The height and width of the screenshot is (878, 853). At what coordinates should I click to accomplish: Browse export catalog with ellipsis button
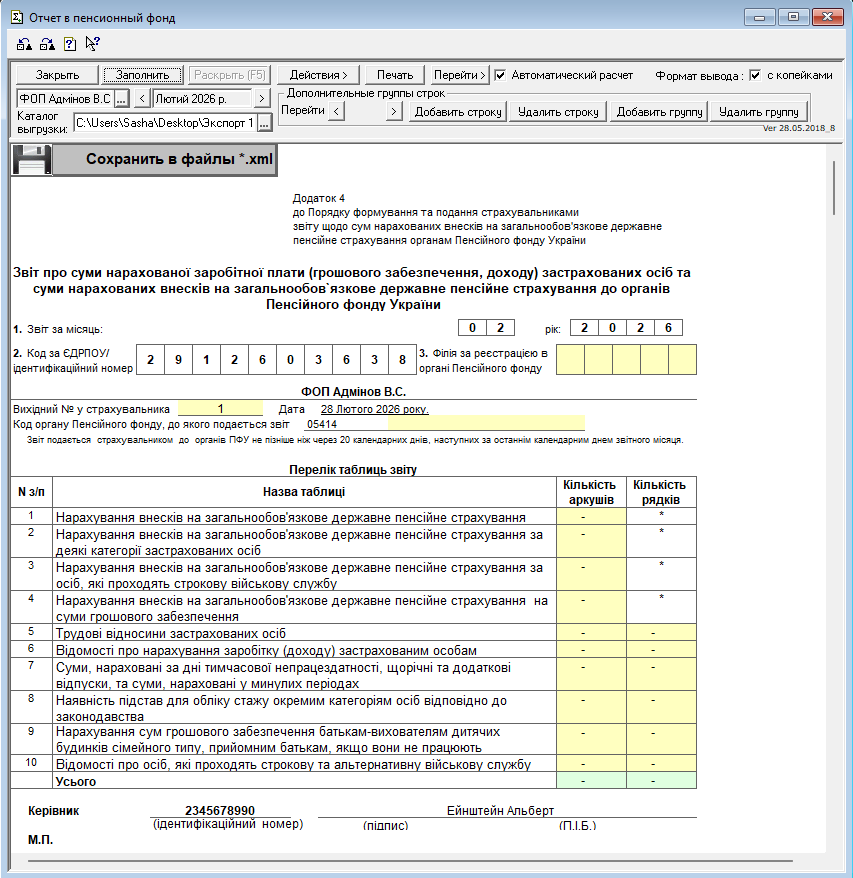(264, 123)
